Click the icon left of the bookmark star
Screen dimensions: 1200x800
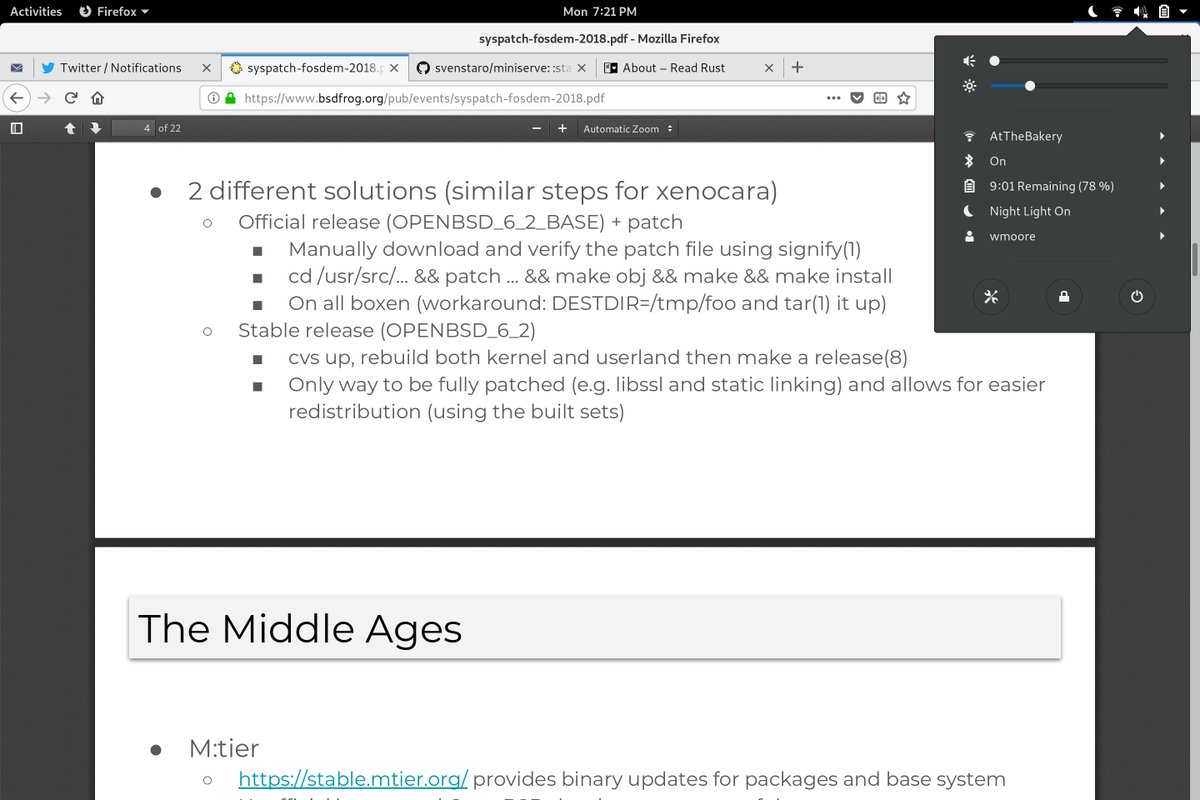880,98
